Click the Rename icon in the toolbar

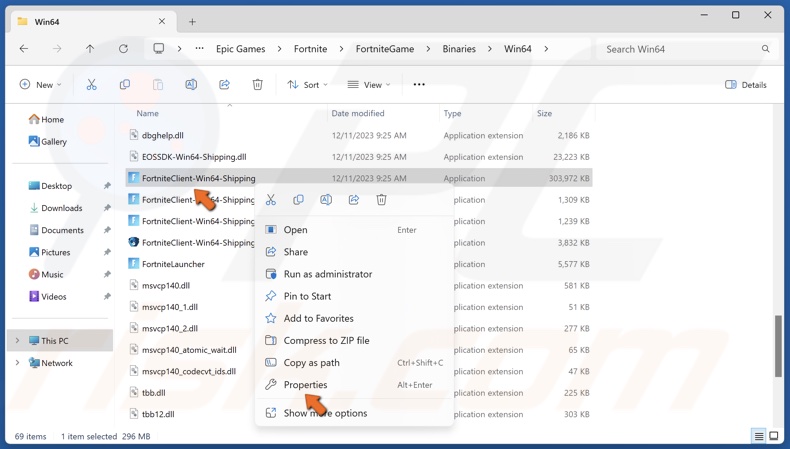(x=191, y=85)
